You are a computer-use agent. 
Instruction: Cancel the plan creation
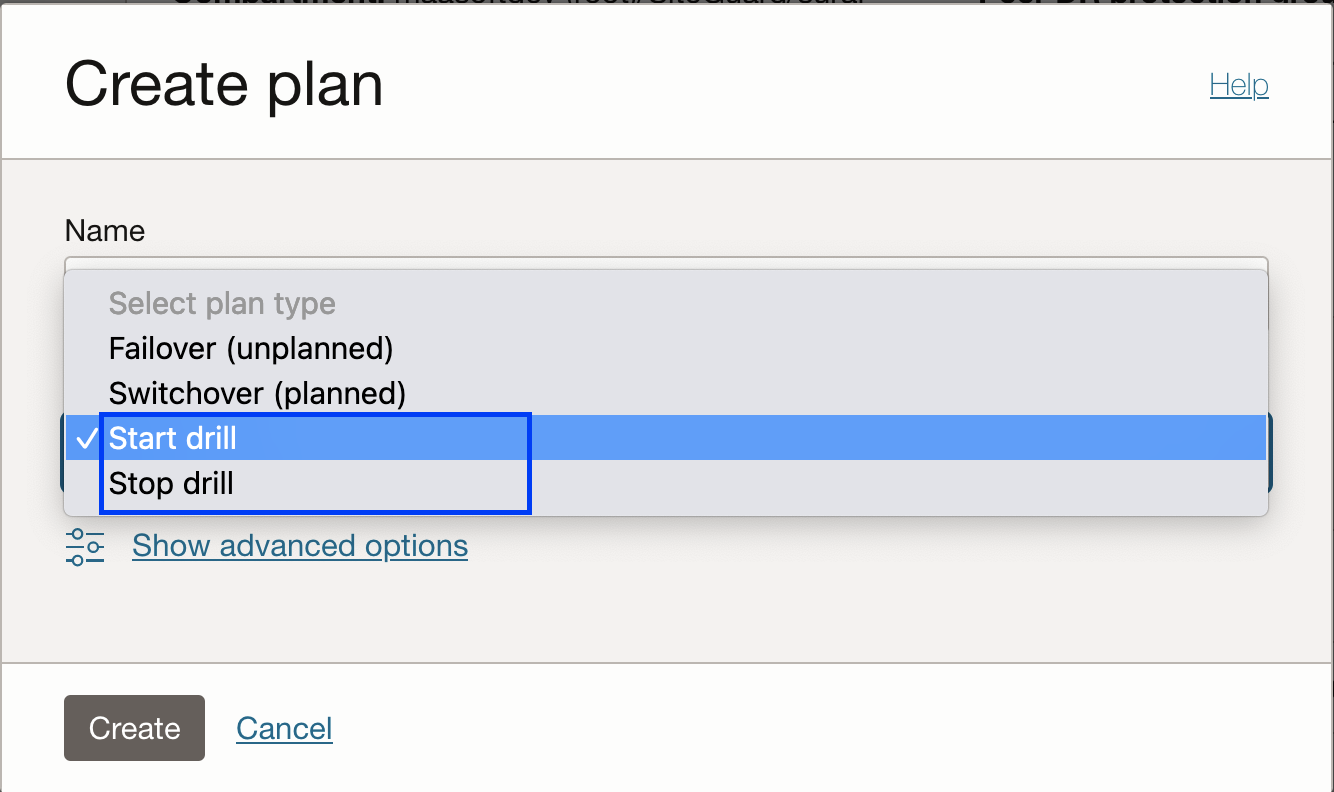pos(284,728)
